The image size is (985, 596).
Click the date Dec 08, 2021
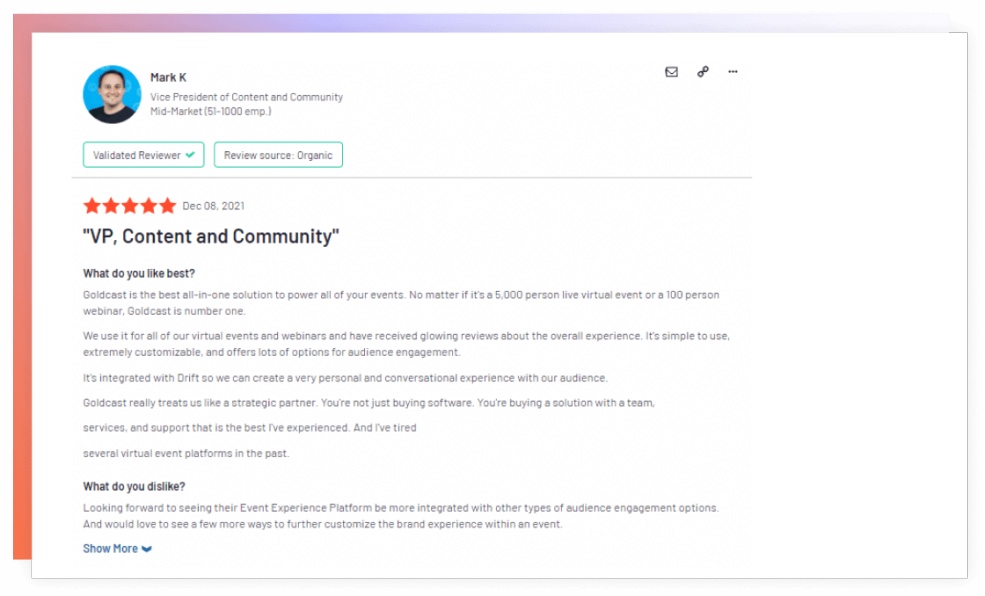point(213,205)
